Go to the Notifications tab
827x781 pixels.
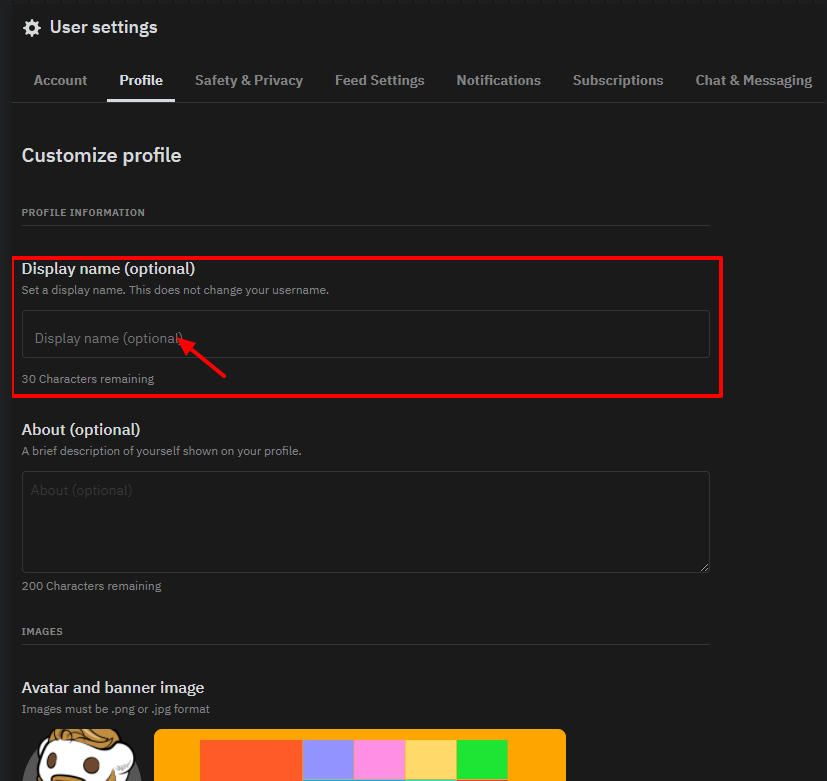click(498, 80)
